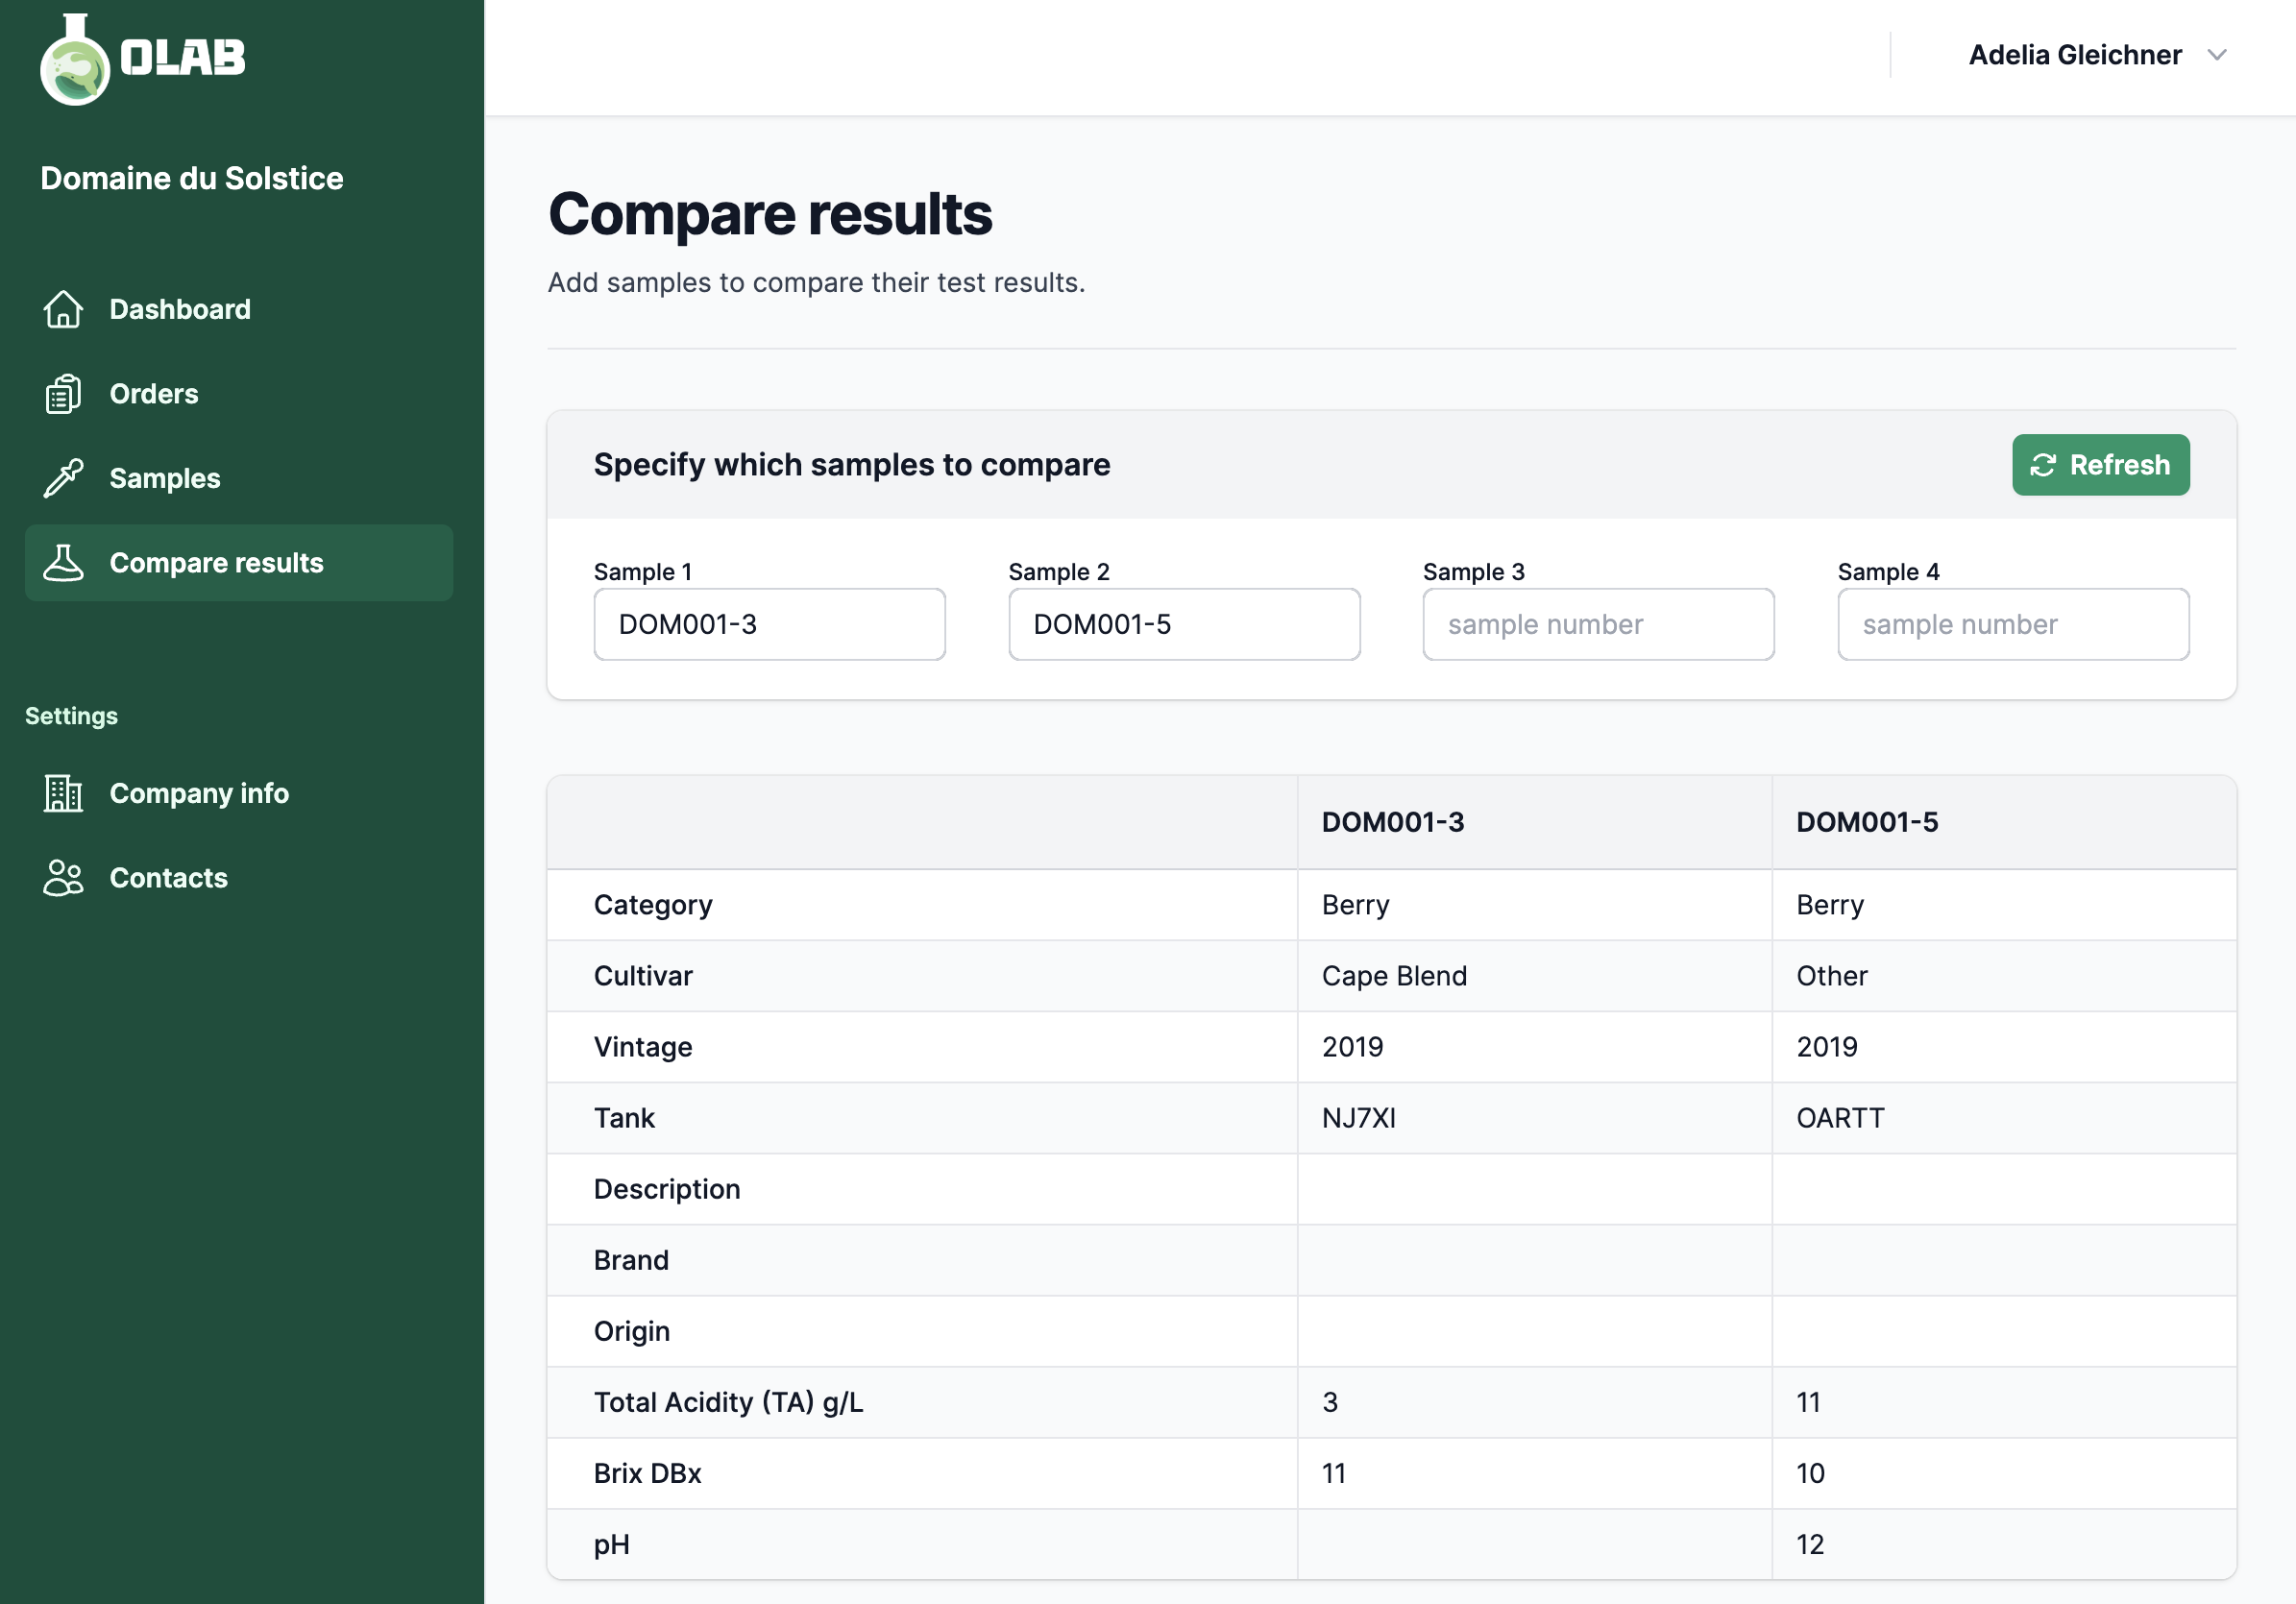Click the refresh arrows icon

(2042, 465)
